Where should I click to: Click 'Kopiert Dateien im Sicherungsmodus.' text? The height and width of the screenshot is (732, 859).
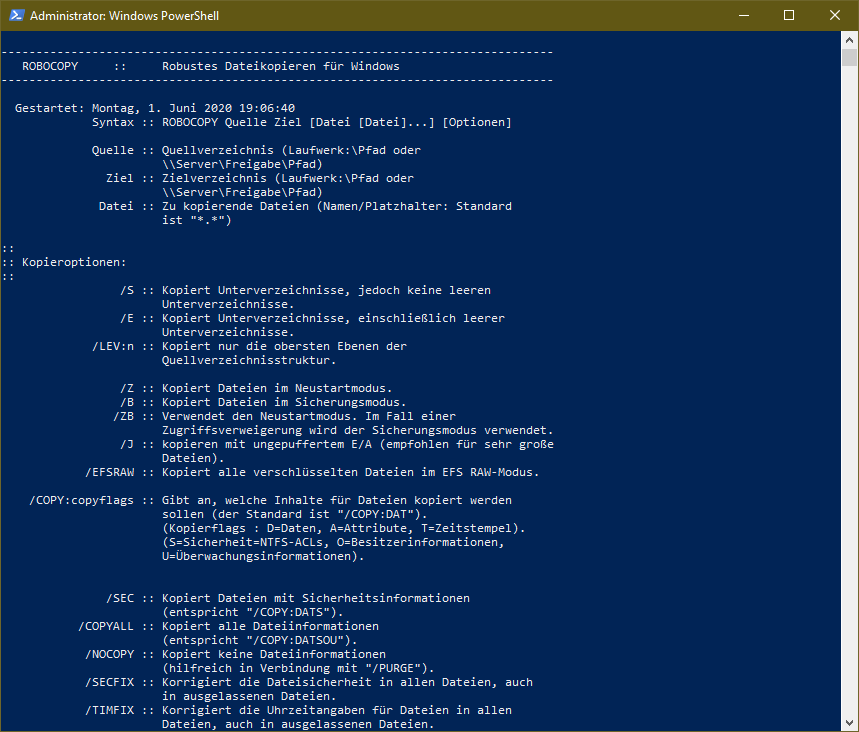tap(284, 402)
